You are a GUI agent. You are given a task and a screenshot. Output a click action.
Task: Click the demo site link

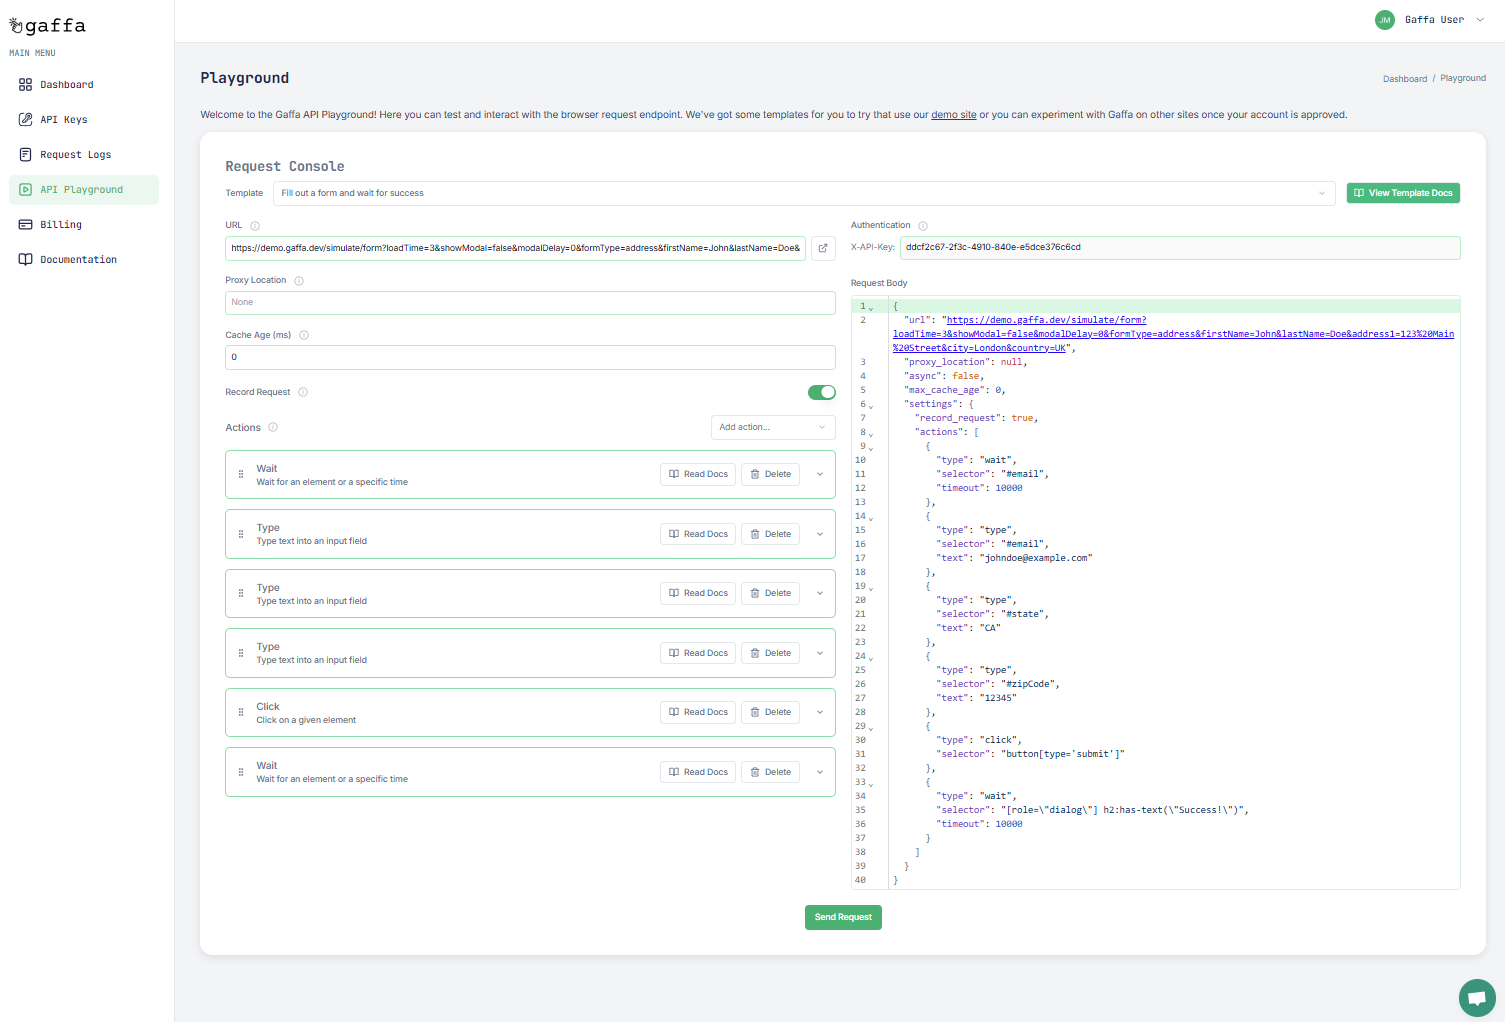(953, 115)
